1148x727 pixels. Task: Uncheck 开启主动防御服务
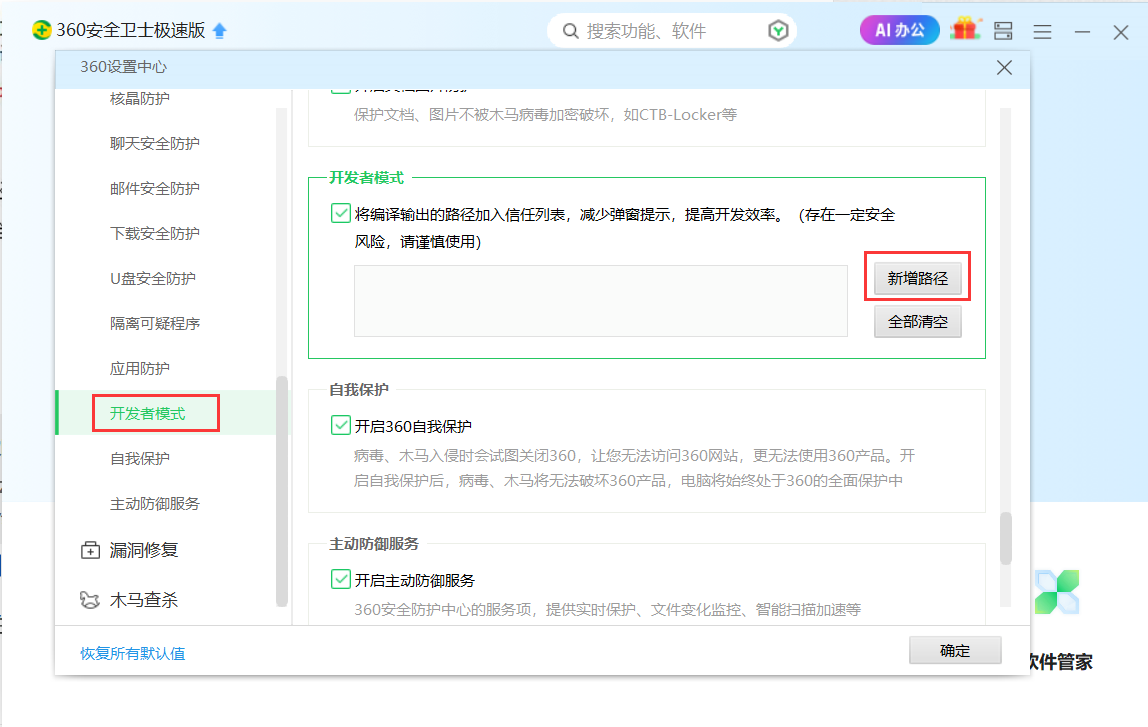click(340, 579)
